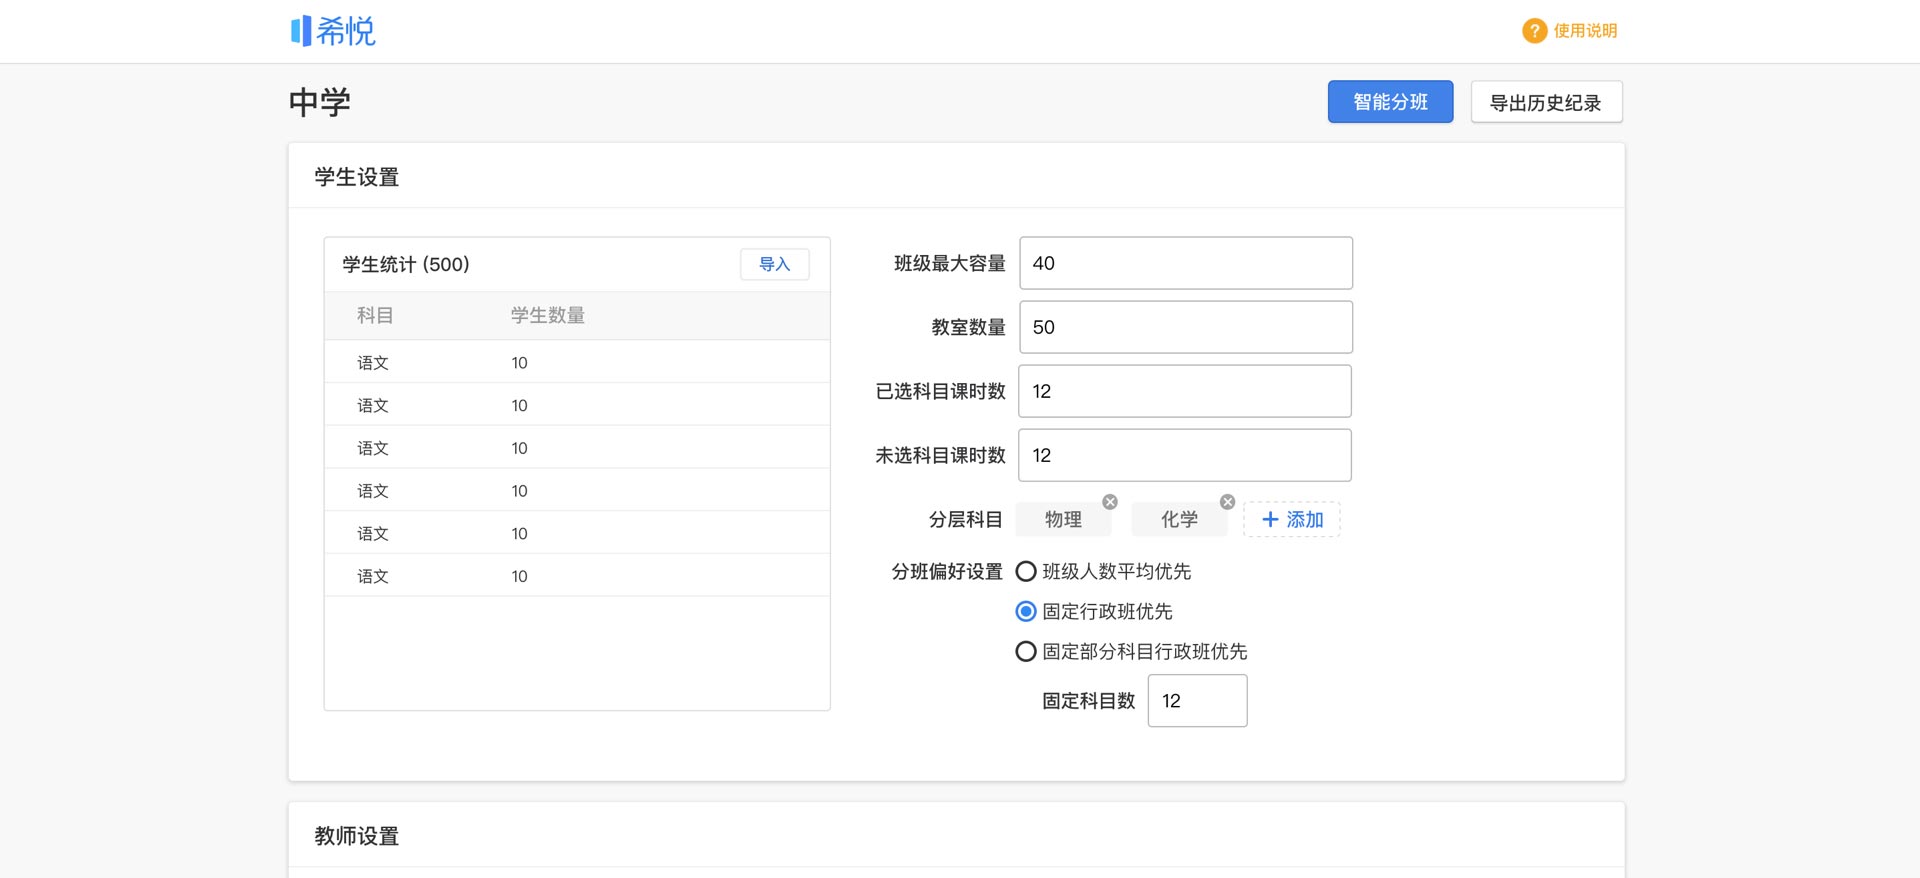Open the 使用说明 help link

click(x=1585, y=31)
